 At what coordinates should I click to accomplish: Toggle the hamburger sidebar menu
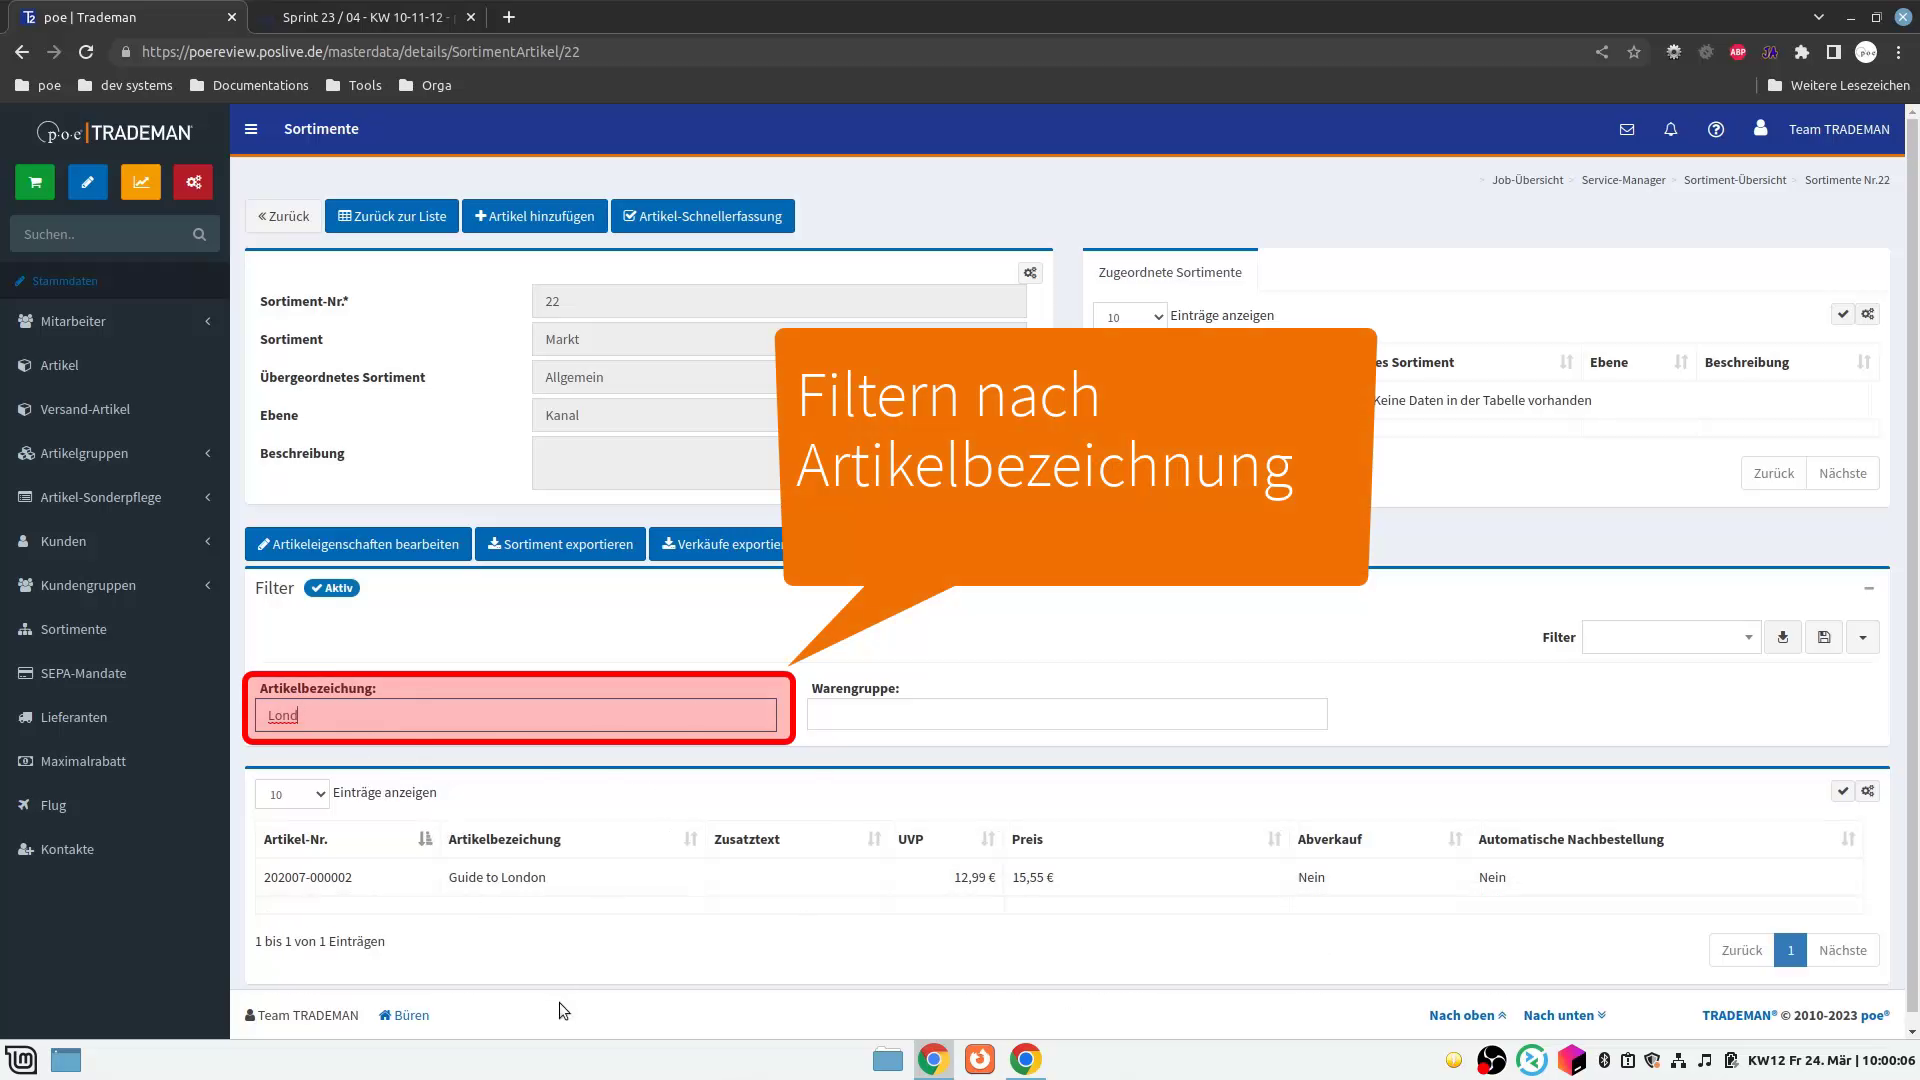pos(251,129)
